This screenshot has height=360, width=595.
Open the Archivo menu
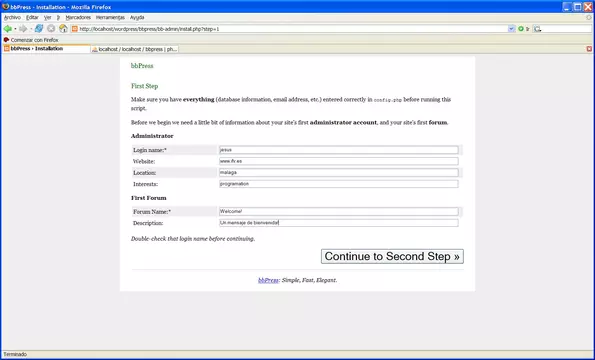coord(12,17)
